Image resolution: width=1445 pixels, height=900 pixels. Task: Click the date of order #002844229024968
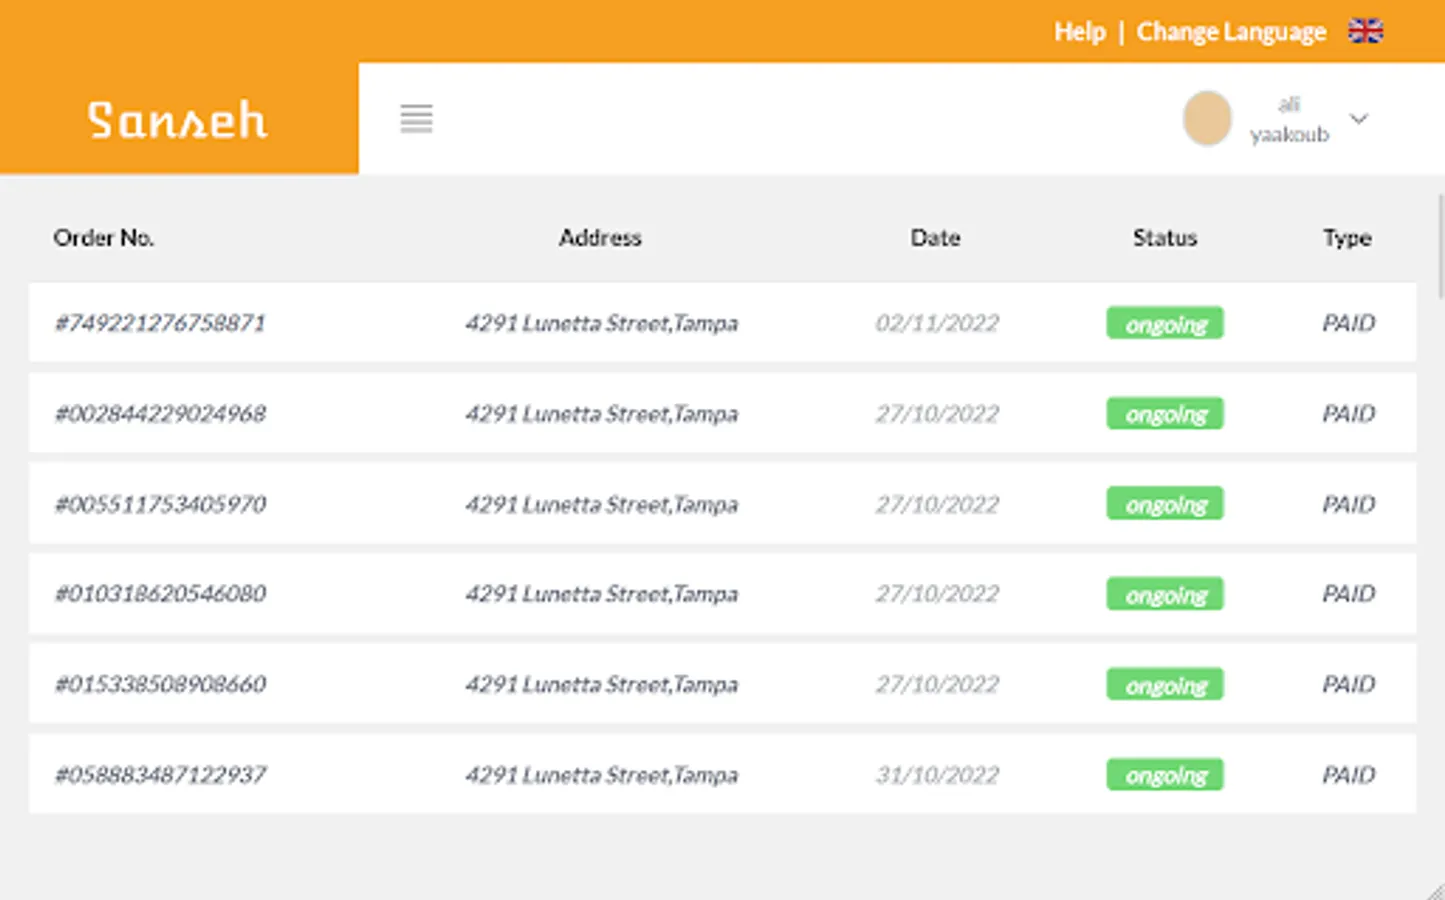click(x=937, y=414)
